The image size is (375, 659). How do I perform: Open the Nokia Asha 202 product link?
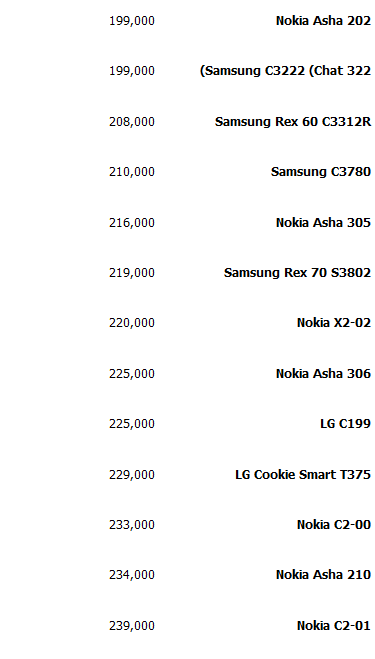[323, 21]
